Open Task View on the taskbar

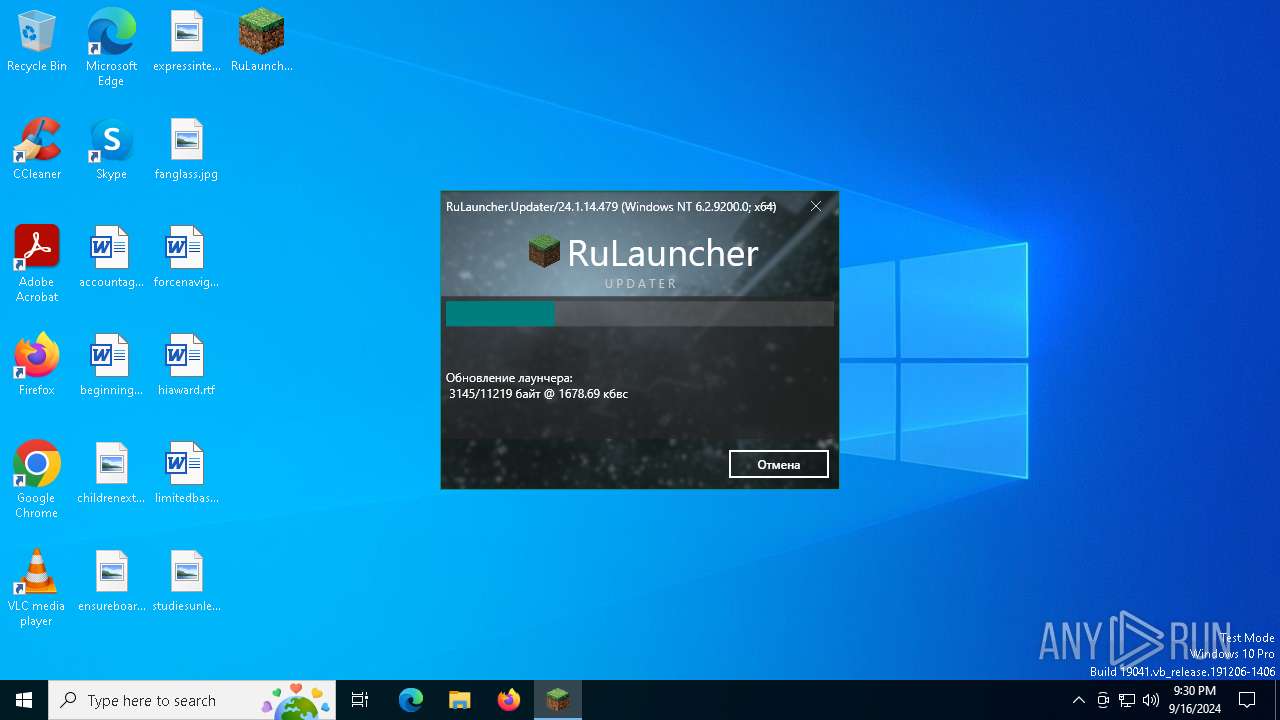(360, 700)
